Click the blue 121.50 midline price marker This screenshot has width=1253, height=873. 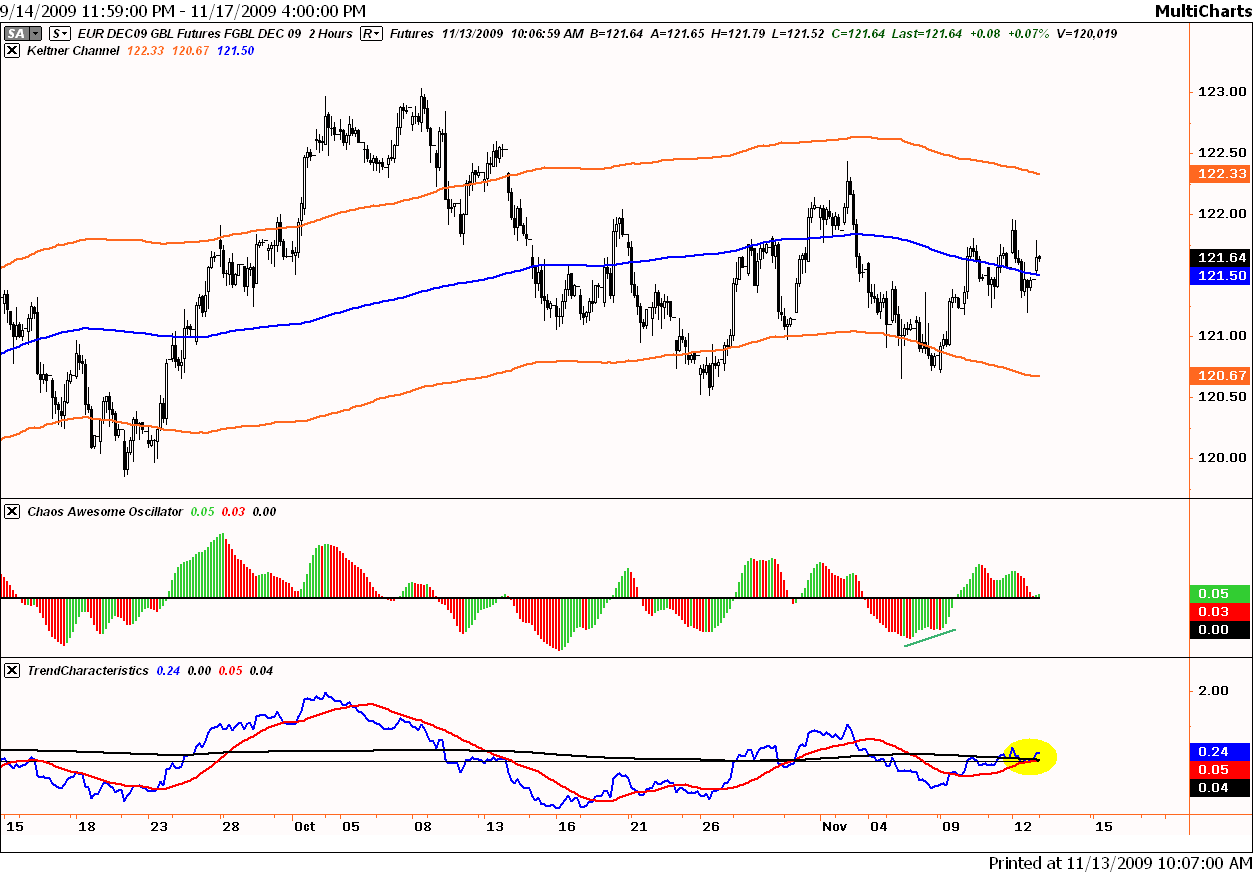(x=1220, y=275)
